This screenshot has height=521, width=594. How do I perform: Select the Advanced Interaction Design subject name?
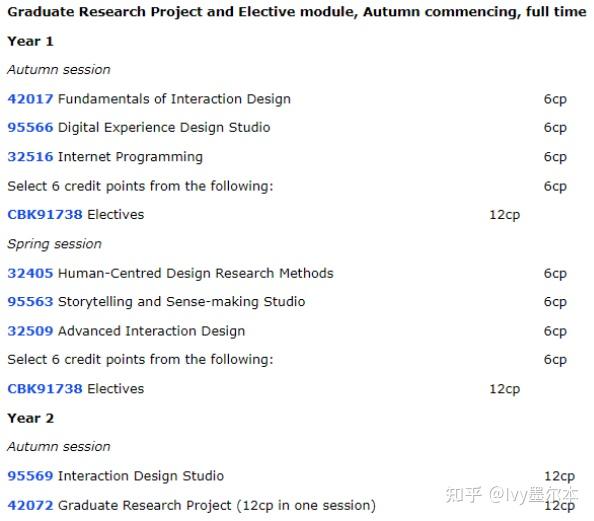(x=152, y=331)
